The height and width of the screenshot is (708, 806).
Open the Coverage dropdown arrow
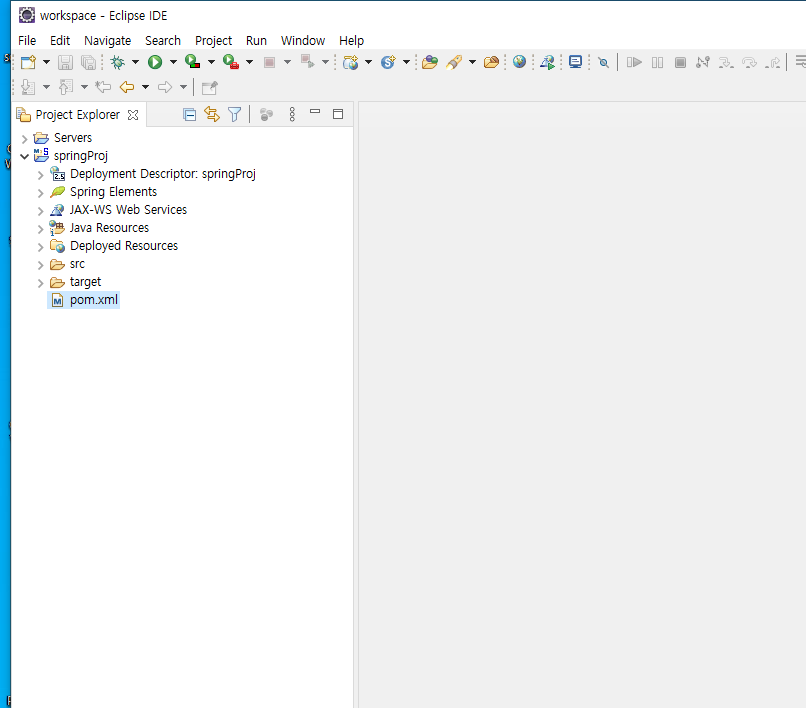pyautogui.click(x=211, y=62)
